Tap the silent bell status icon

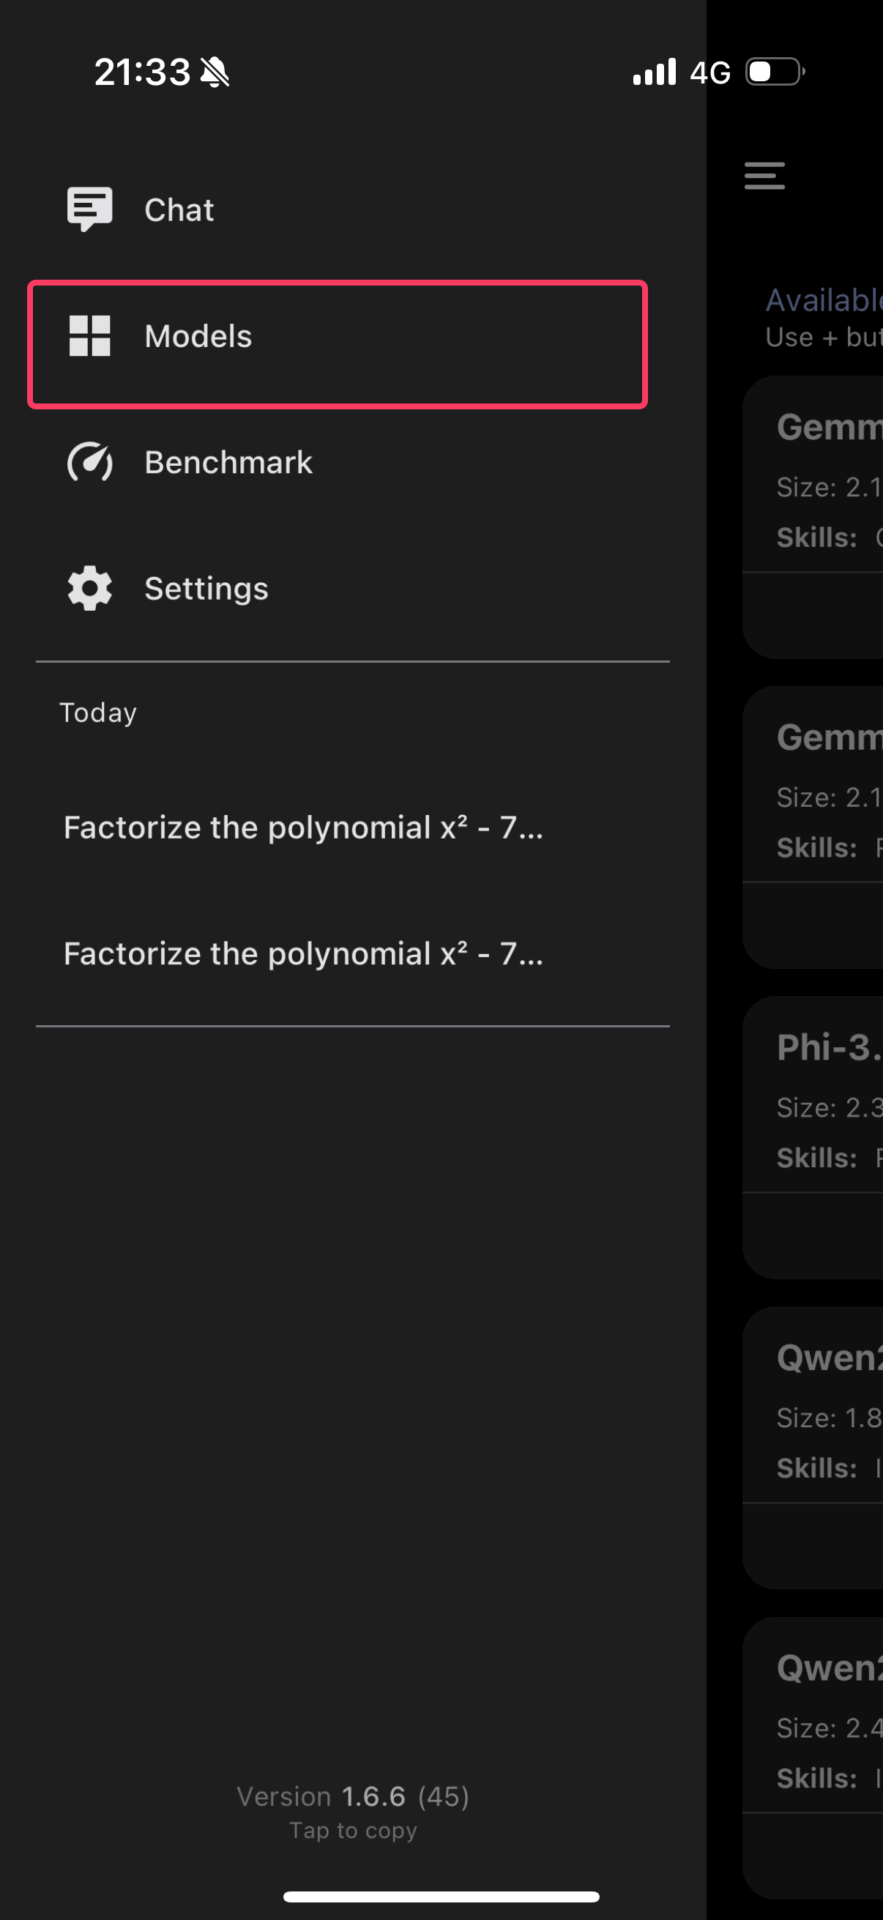coord(215,72)
